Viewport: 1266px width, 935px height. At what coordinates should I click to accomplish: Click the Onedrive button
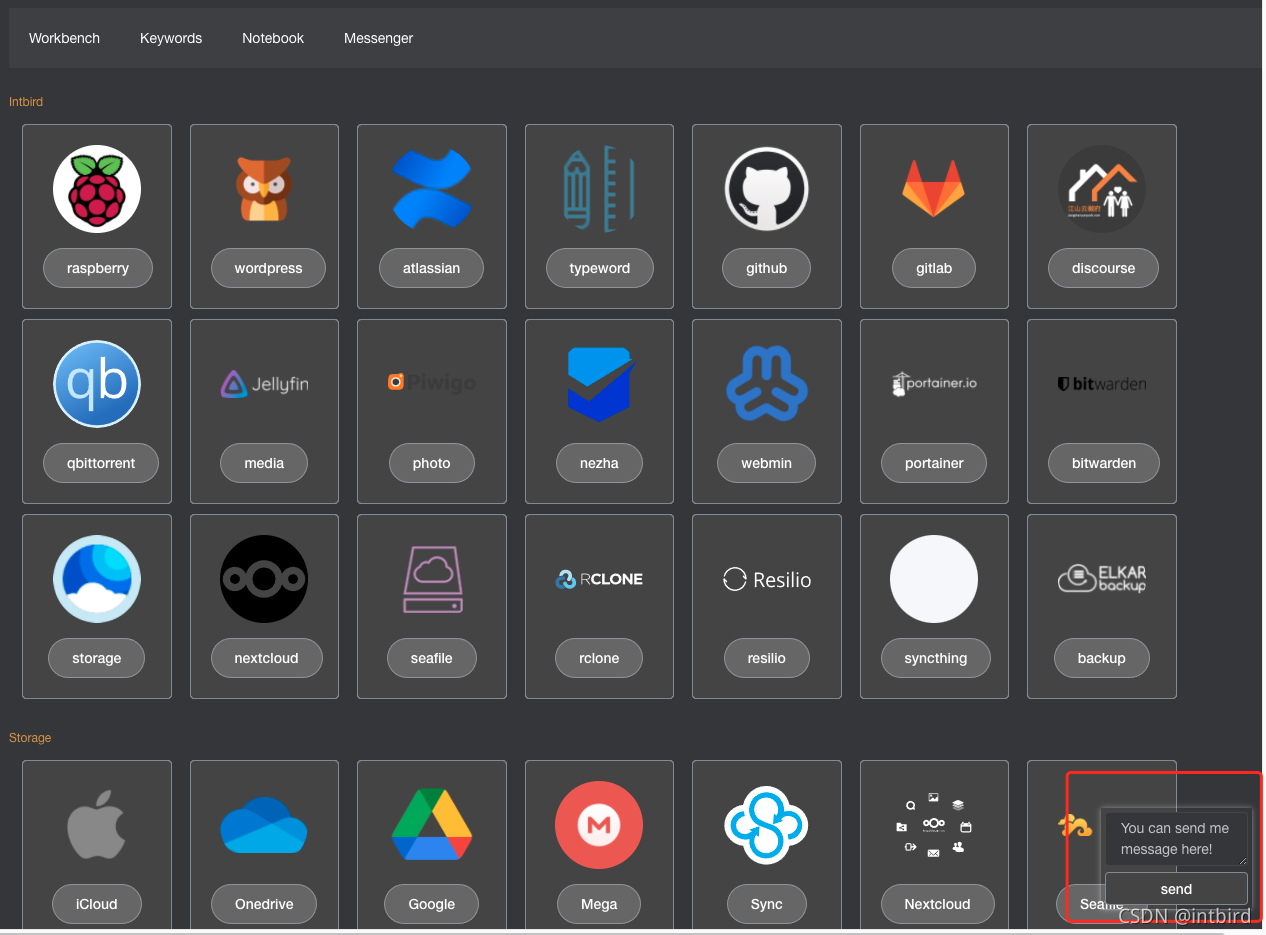click(x=264, y=904)
